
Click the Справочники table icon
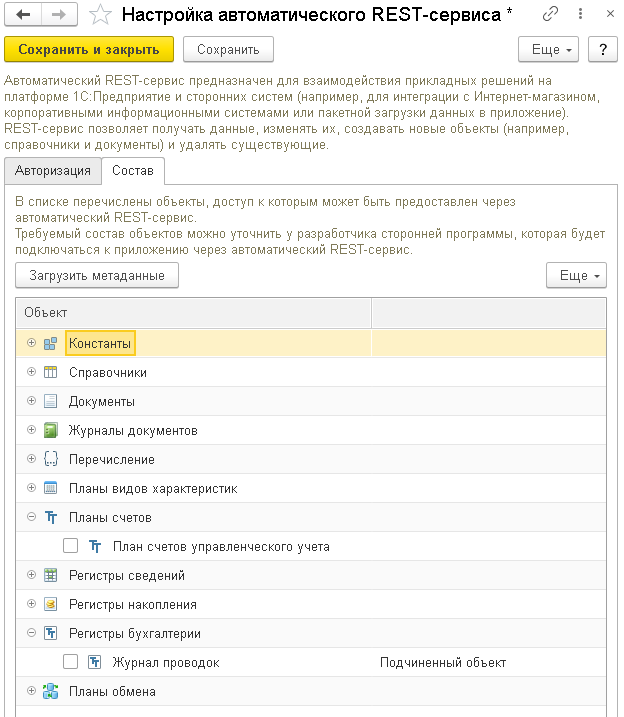click(50, 372)
